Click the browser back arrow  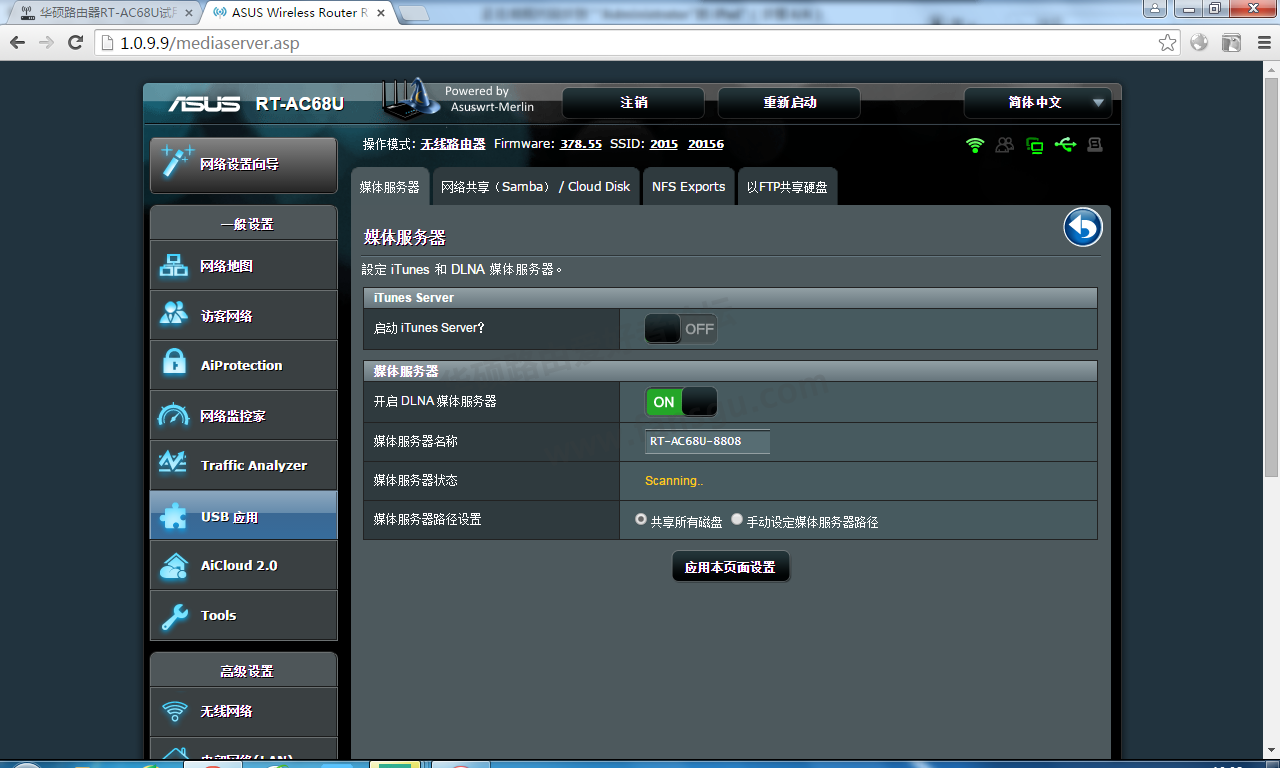[x=17, y=42]
